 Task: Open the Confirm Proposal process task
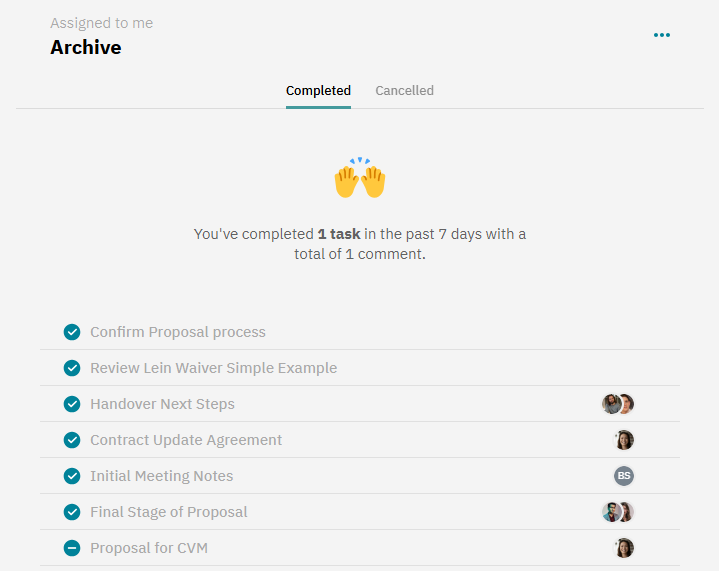click(x=178, y=332)
